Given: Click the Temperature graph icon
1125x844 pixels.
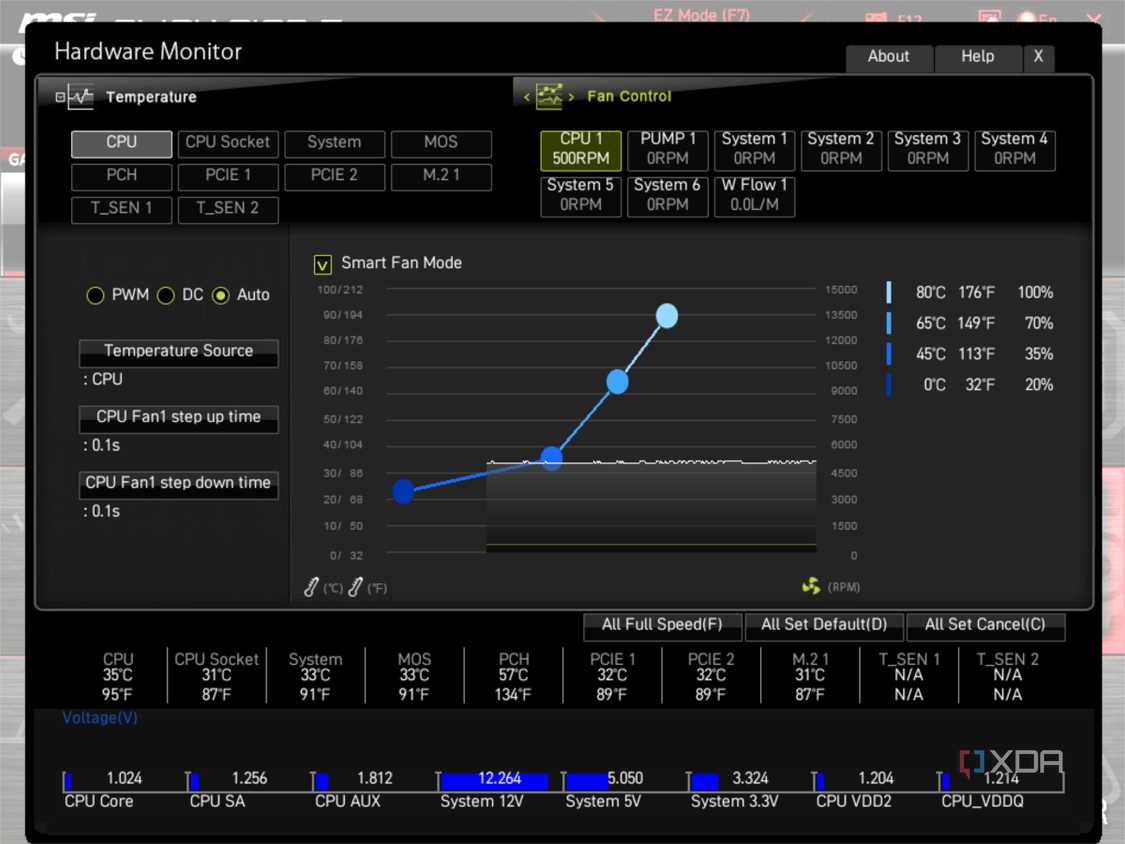Looking at the screenshot, I should pyautogui.click(x=81, y=97).
